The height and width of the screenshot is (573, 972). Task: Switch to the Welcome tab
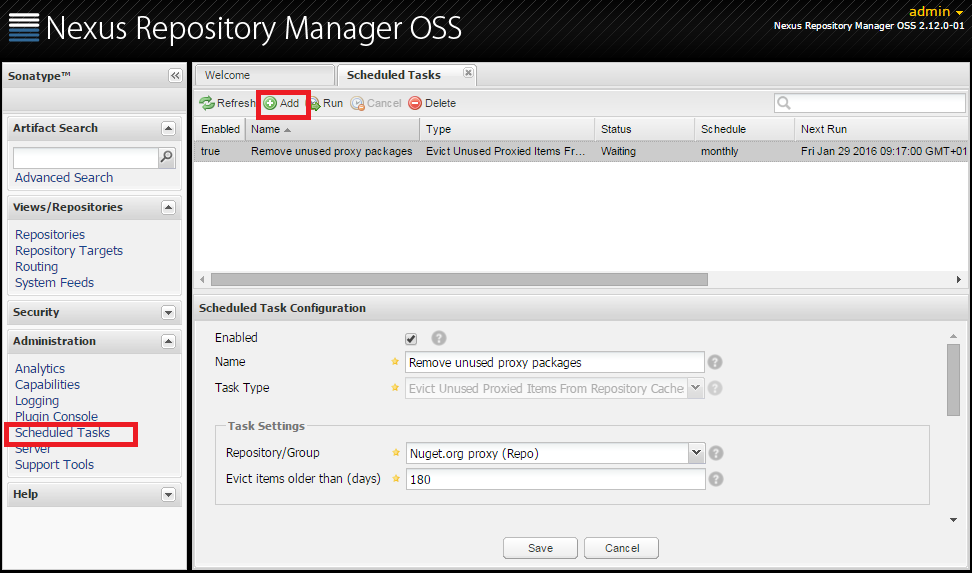pos(265,75)
